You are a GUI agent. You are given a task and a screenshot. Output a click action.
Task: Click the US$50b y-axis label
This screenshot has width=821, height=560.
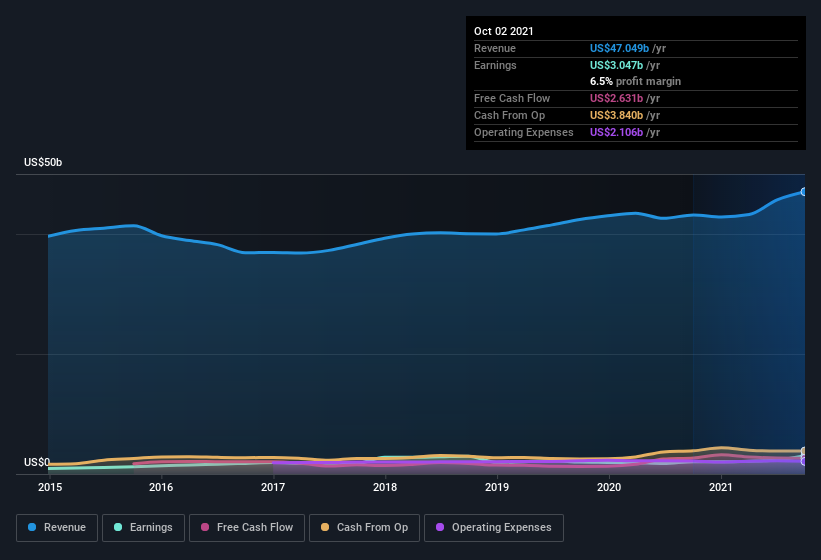(43, 162)
